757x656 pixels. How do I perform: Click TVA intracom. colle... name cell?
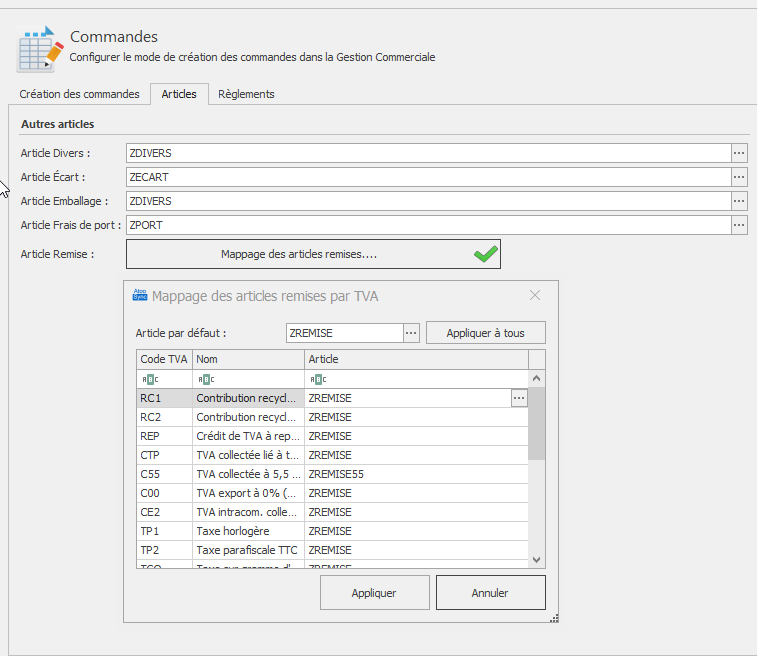click(x=248, y=512)
